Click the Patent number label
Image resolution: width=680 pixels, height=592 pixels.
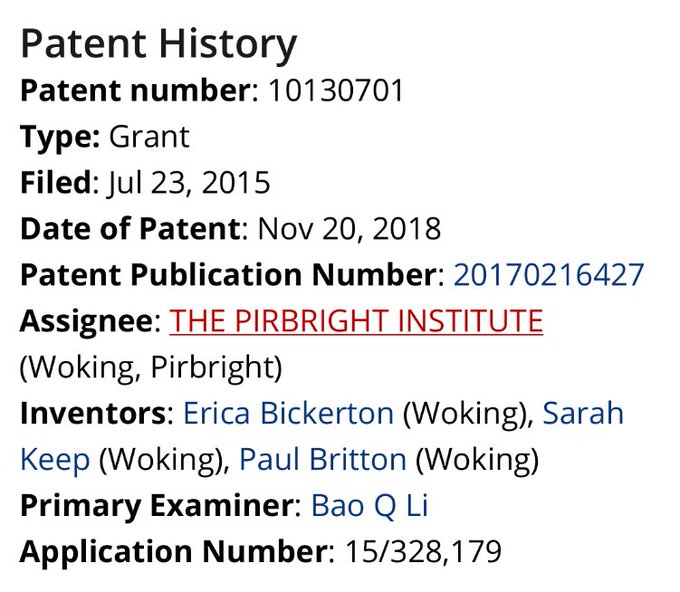[133, 91]
